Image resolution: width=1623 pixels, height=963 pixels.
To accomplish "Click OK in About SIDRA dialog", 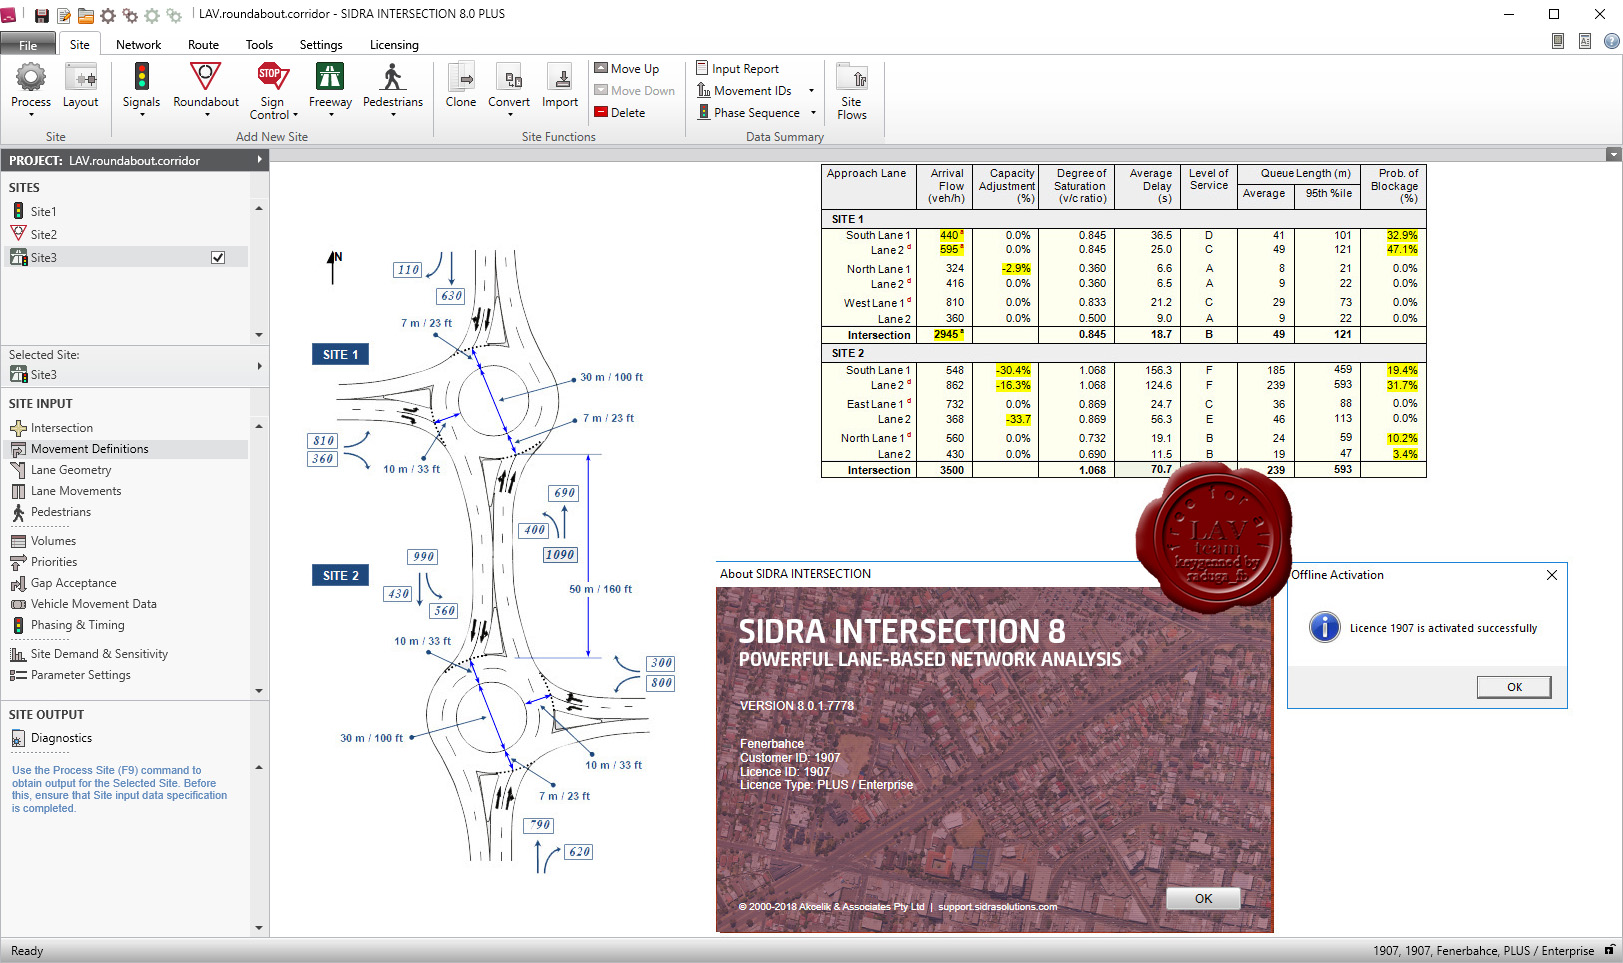I will pyautogui.click(x=1203, y=898).
